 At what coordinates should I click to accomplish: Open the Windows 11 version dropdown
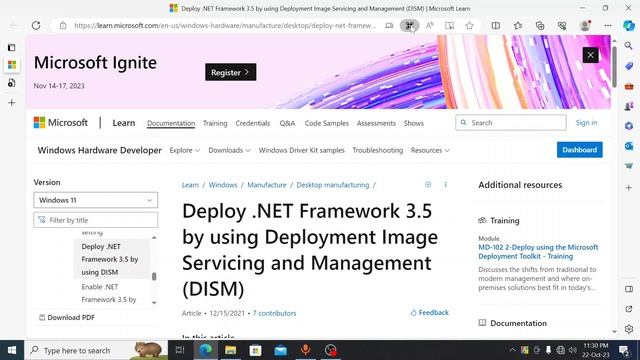96,200
